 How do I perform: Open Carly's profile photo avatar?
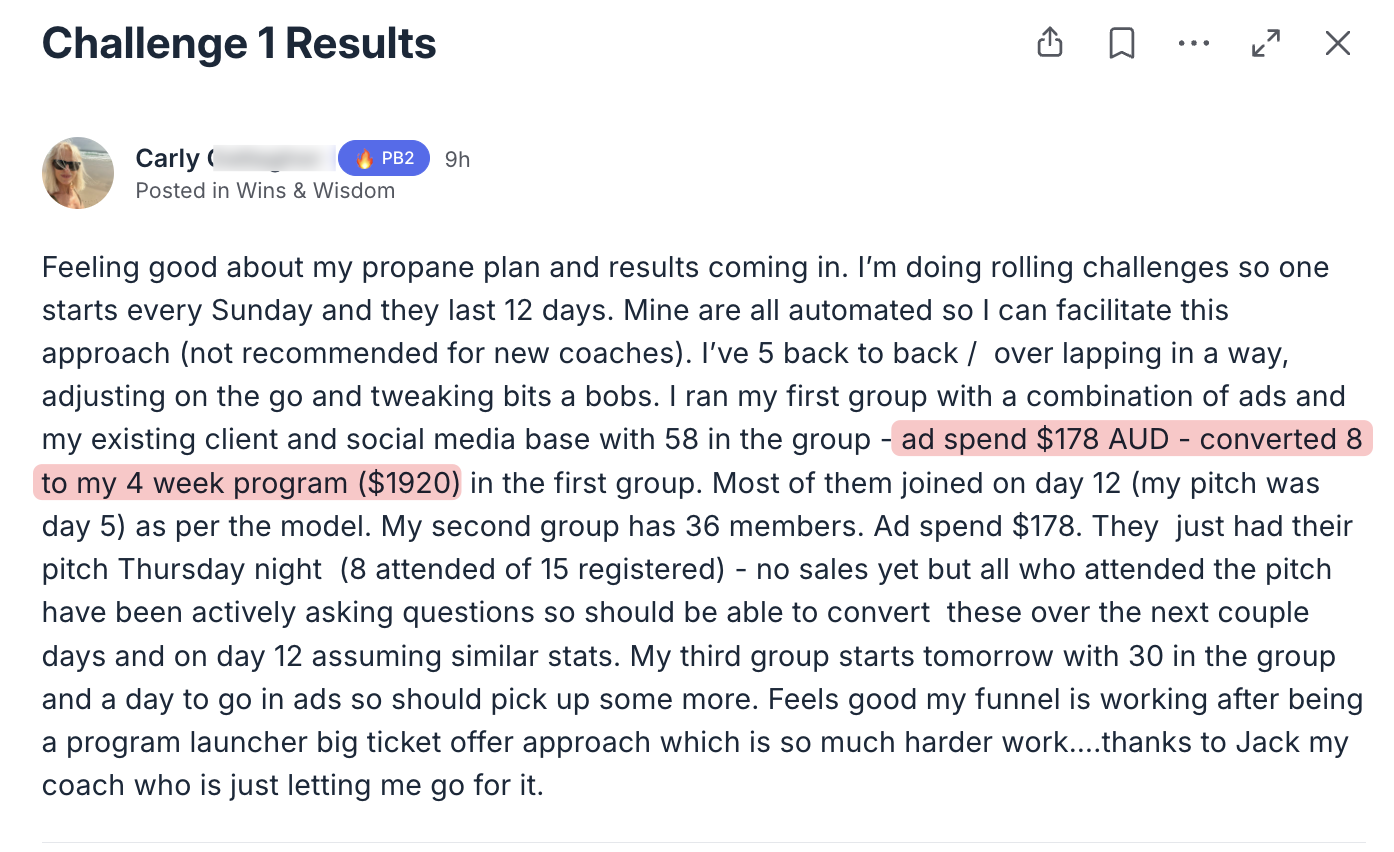pos(78,173)
